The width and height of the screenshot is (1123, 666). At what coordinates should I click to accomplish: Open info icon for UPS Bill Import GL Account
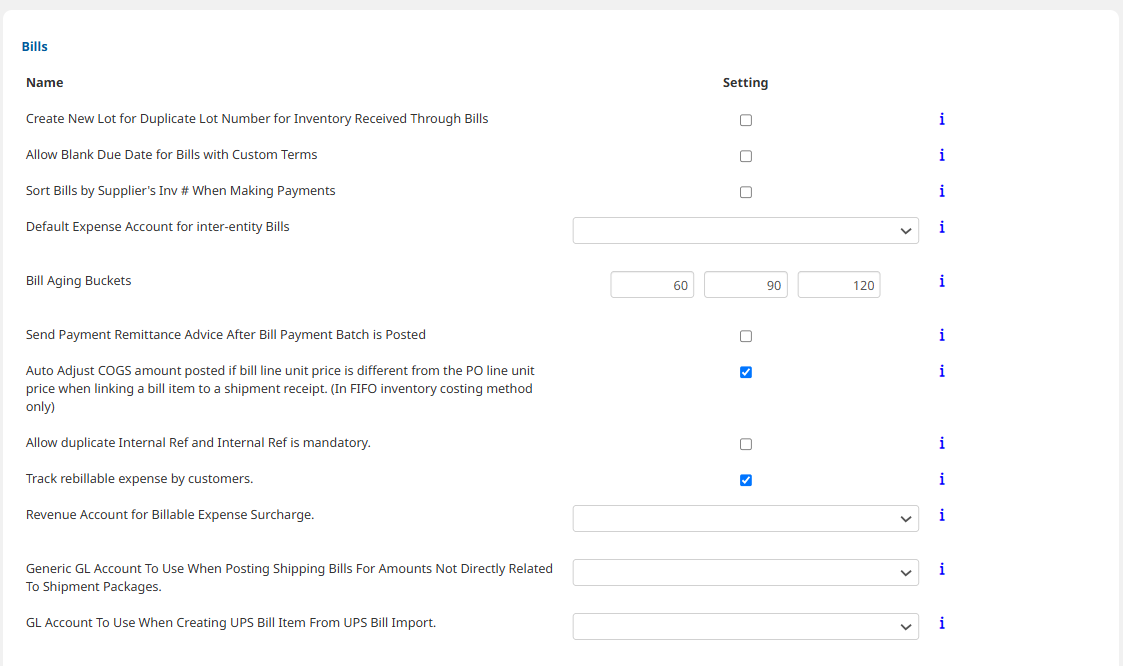click(942, 623)
